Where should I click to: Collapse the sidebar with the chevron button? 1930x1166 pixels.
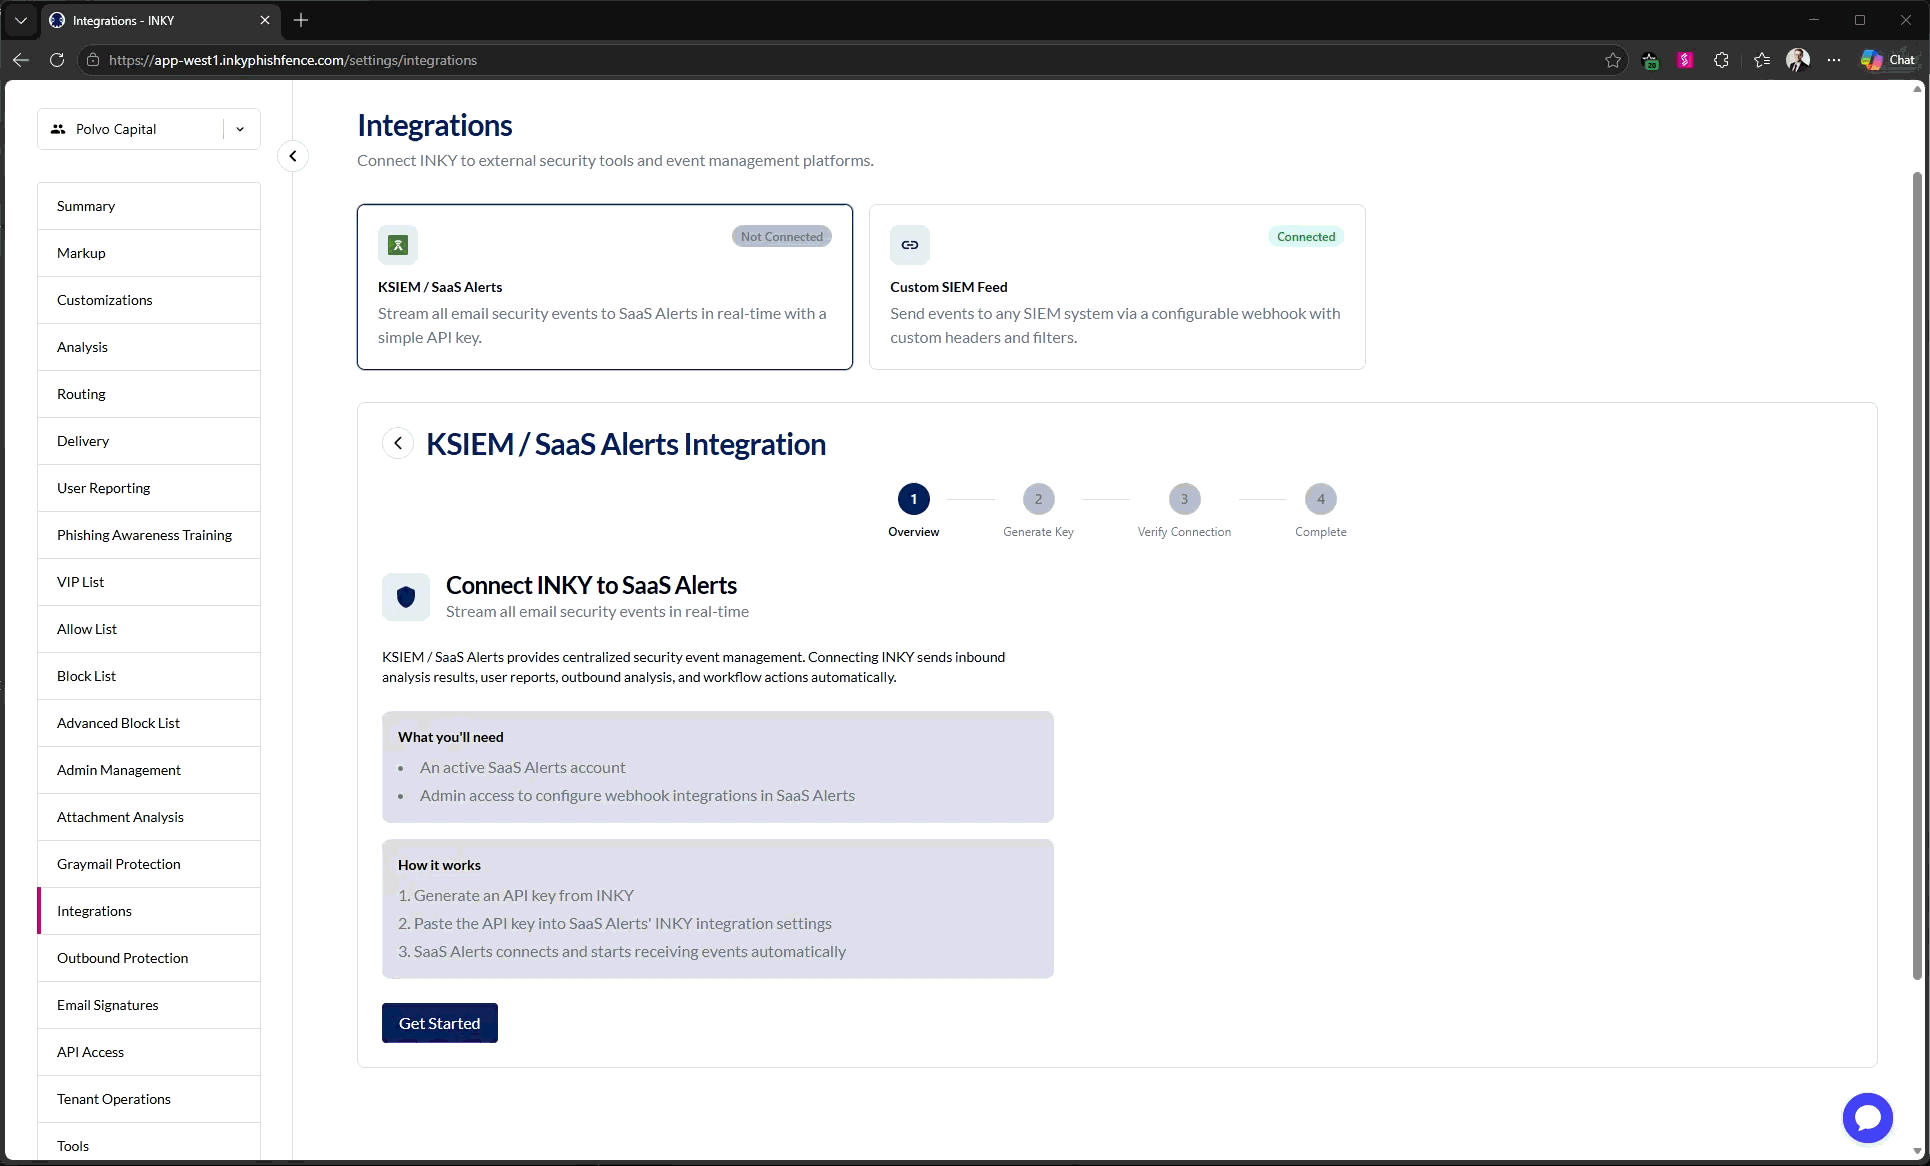293,156
